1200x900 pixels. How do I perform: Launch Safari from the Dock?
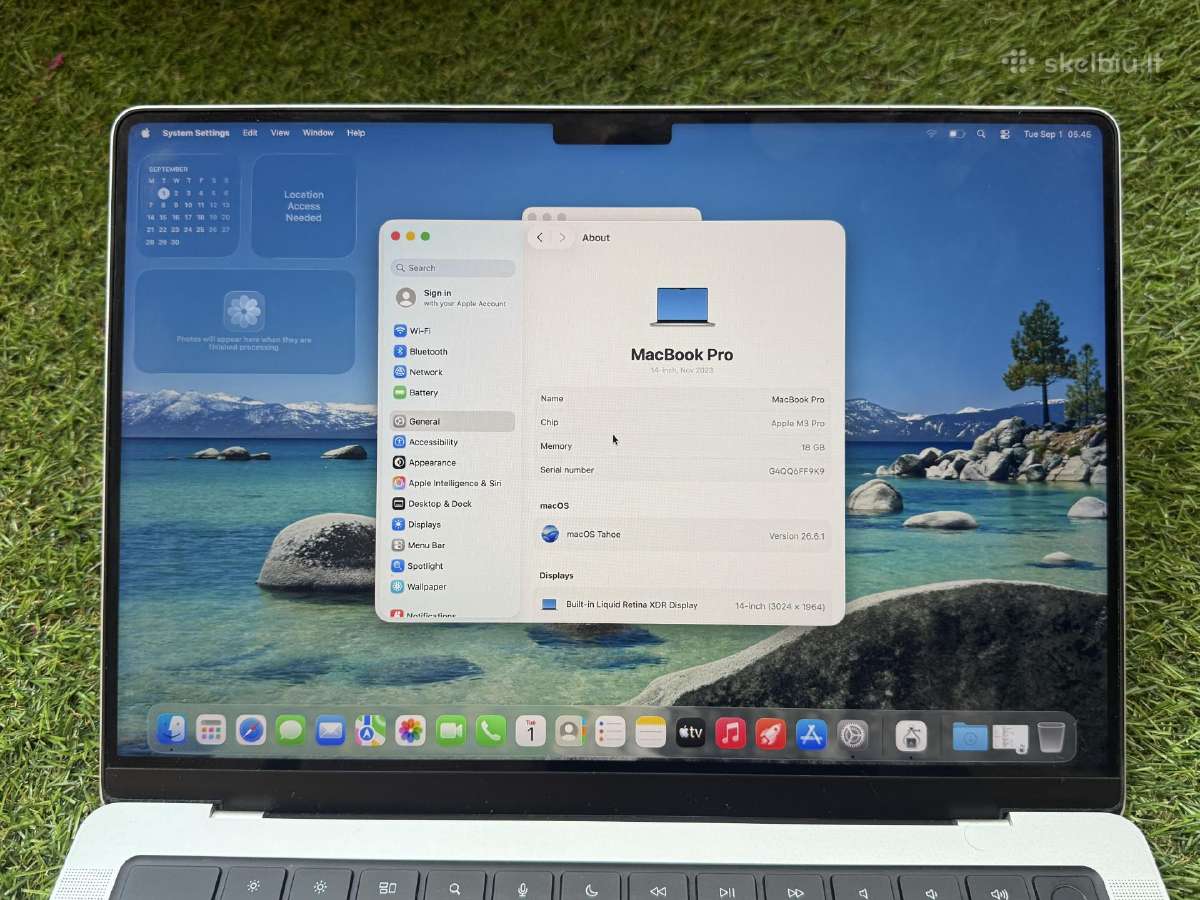point(251,730)
